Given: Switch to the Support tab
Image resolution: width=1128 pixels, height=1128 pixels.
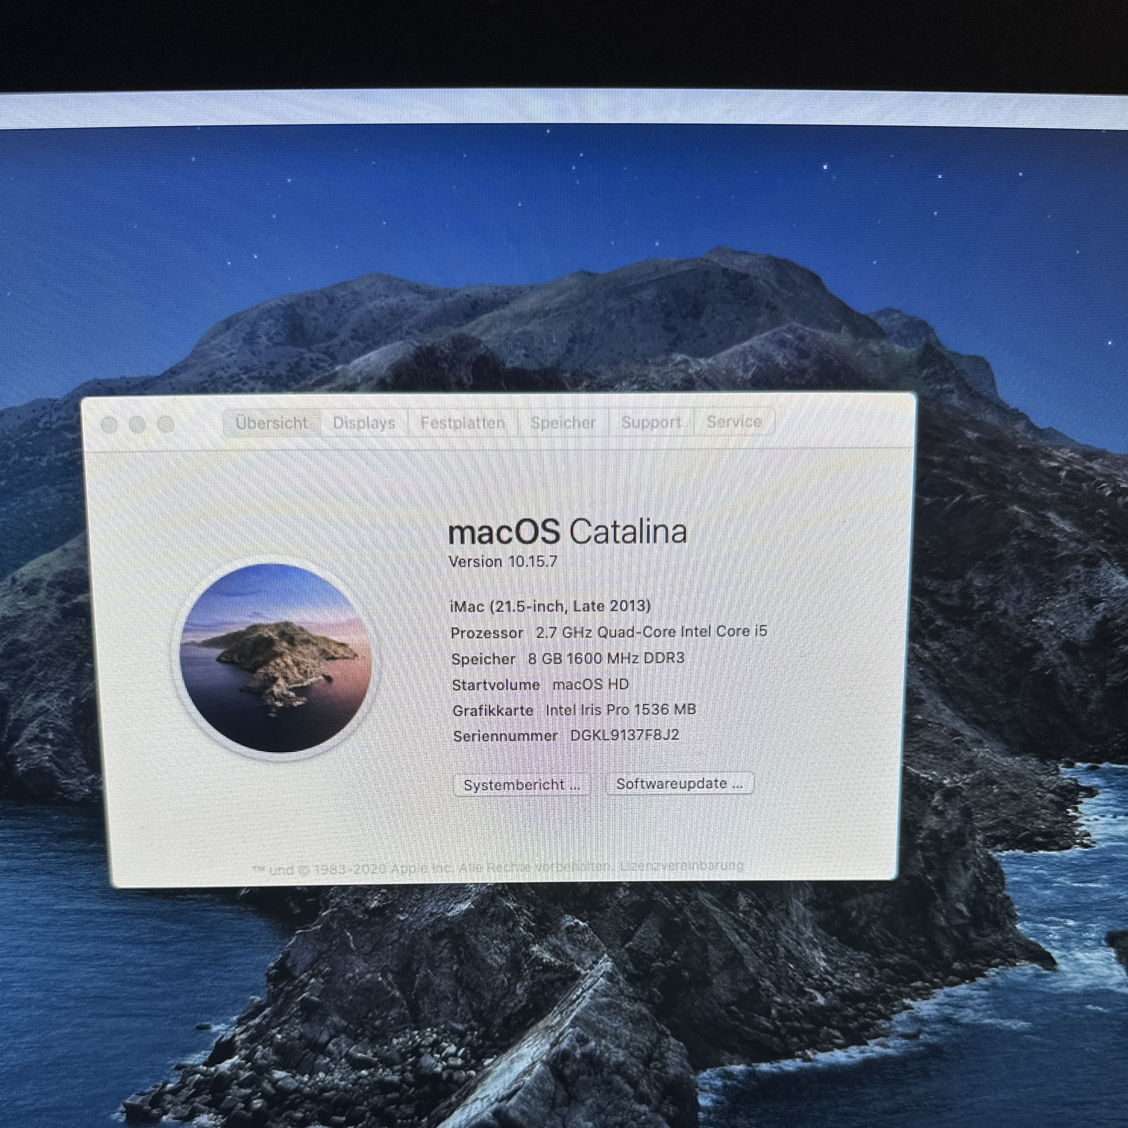Looking at the screenshot, I should pos(651,422).
